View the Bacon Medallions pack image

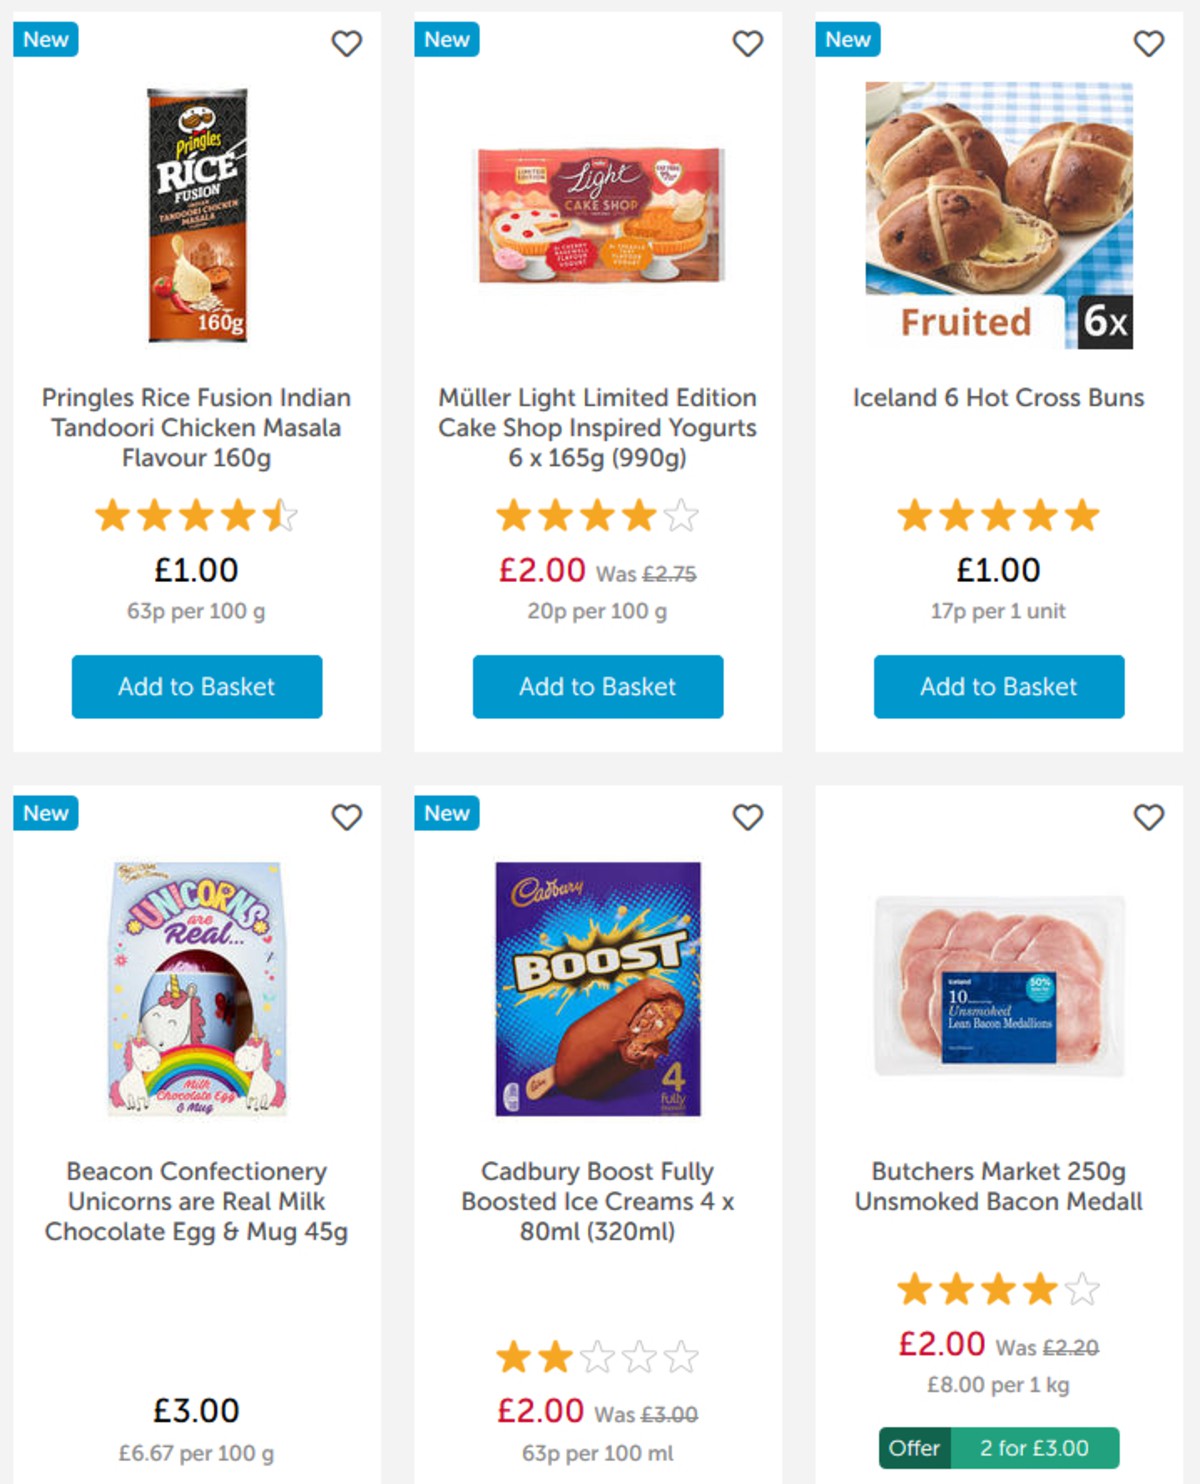click(999, 985)
